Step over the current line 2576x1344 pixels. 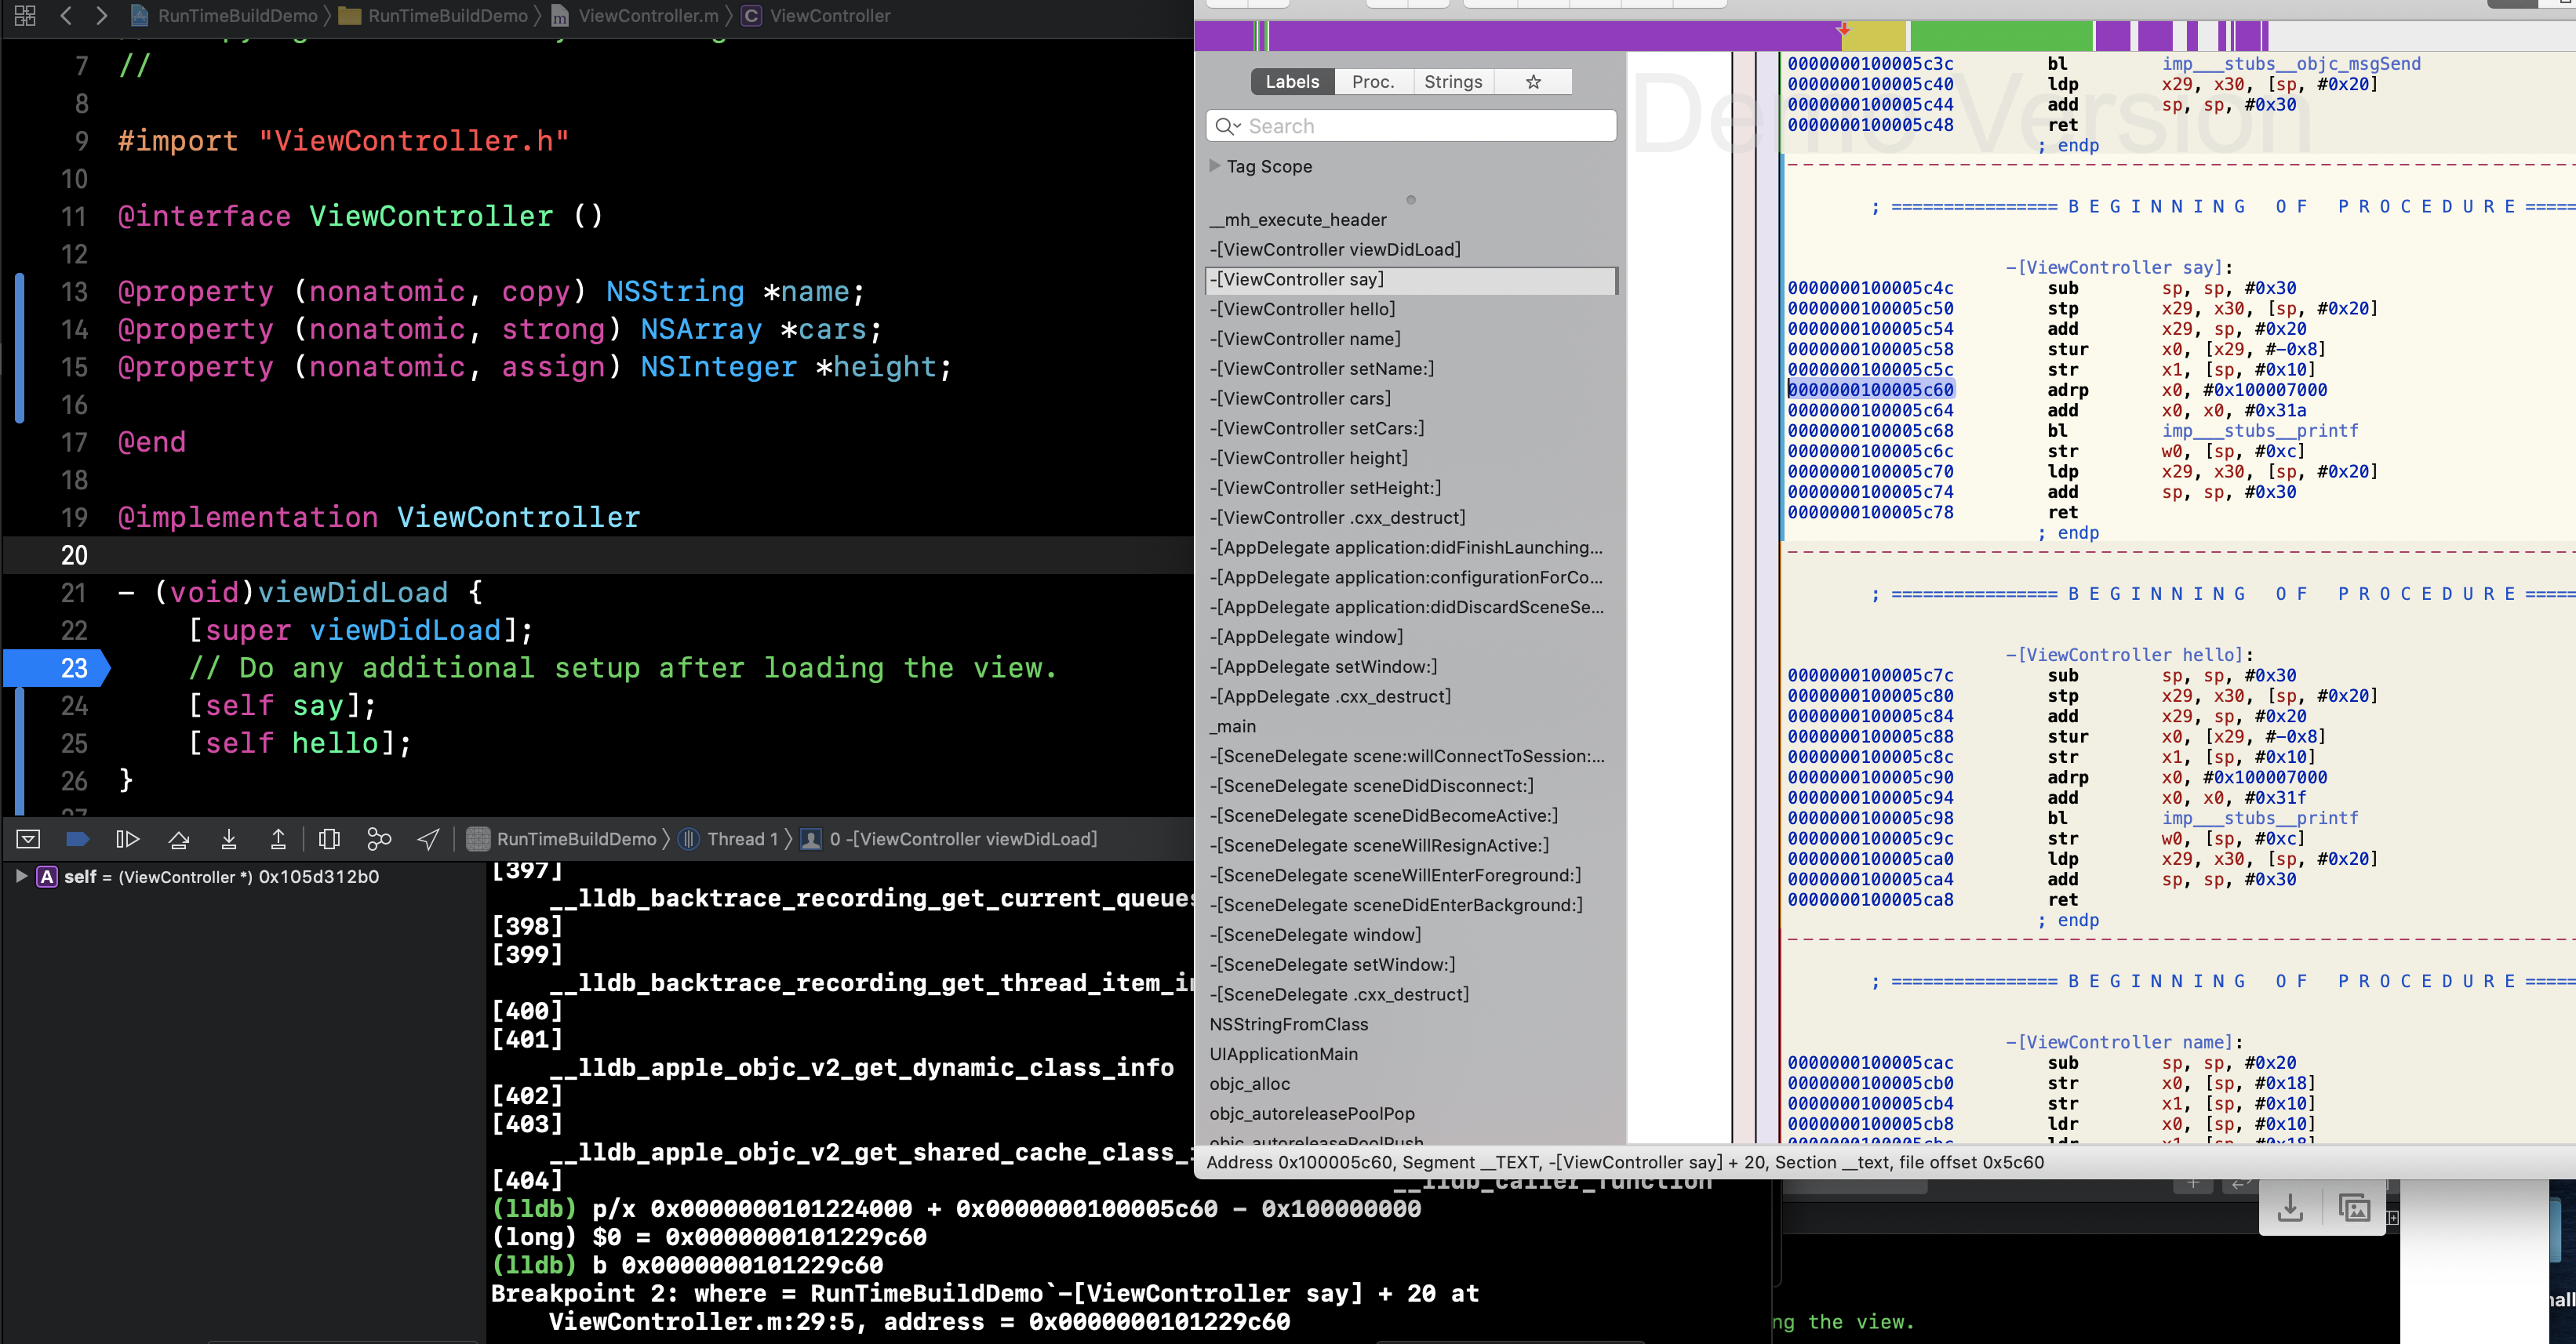tap(179, 839)
